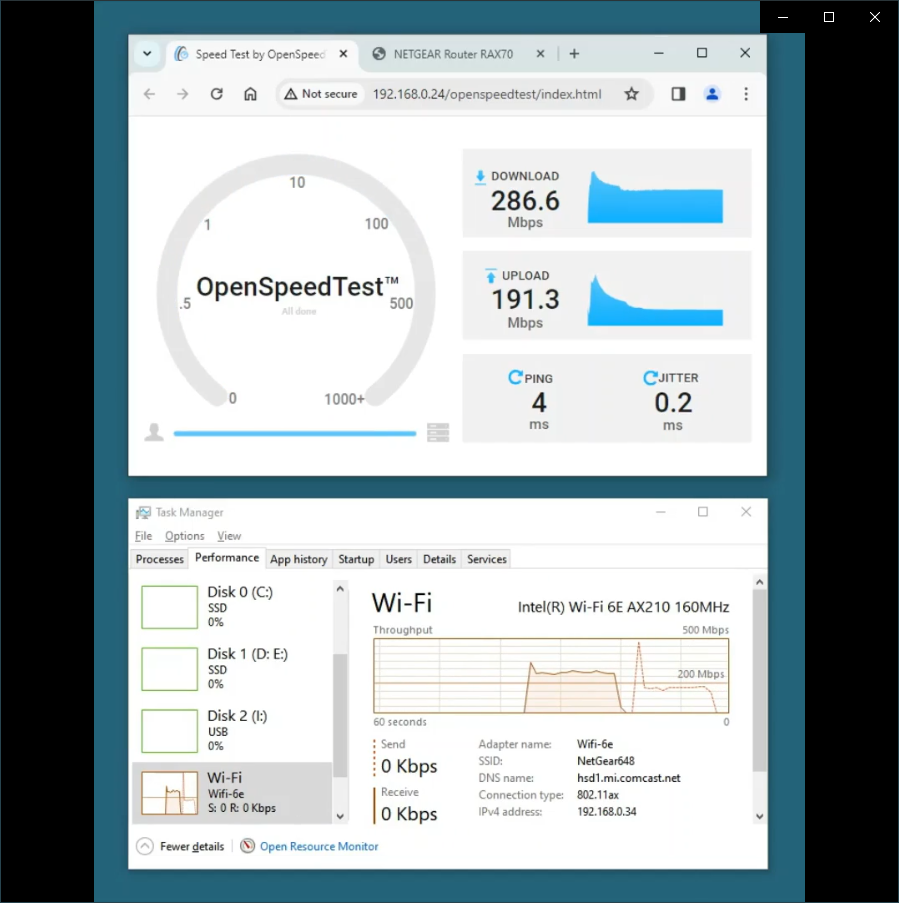Screen dimensions: 899x903
Task: Open the browser side panel
Action: point(678,94)
